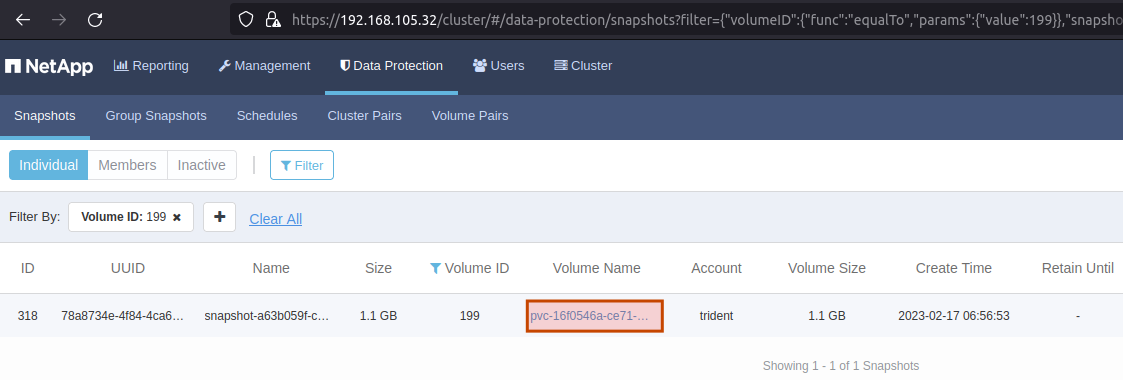
Task: Select the Inactive snapshots view
Action: coord(202,165)
